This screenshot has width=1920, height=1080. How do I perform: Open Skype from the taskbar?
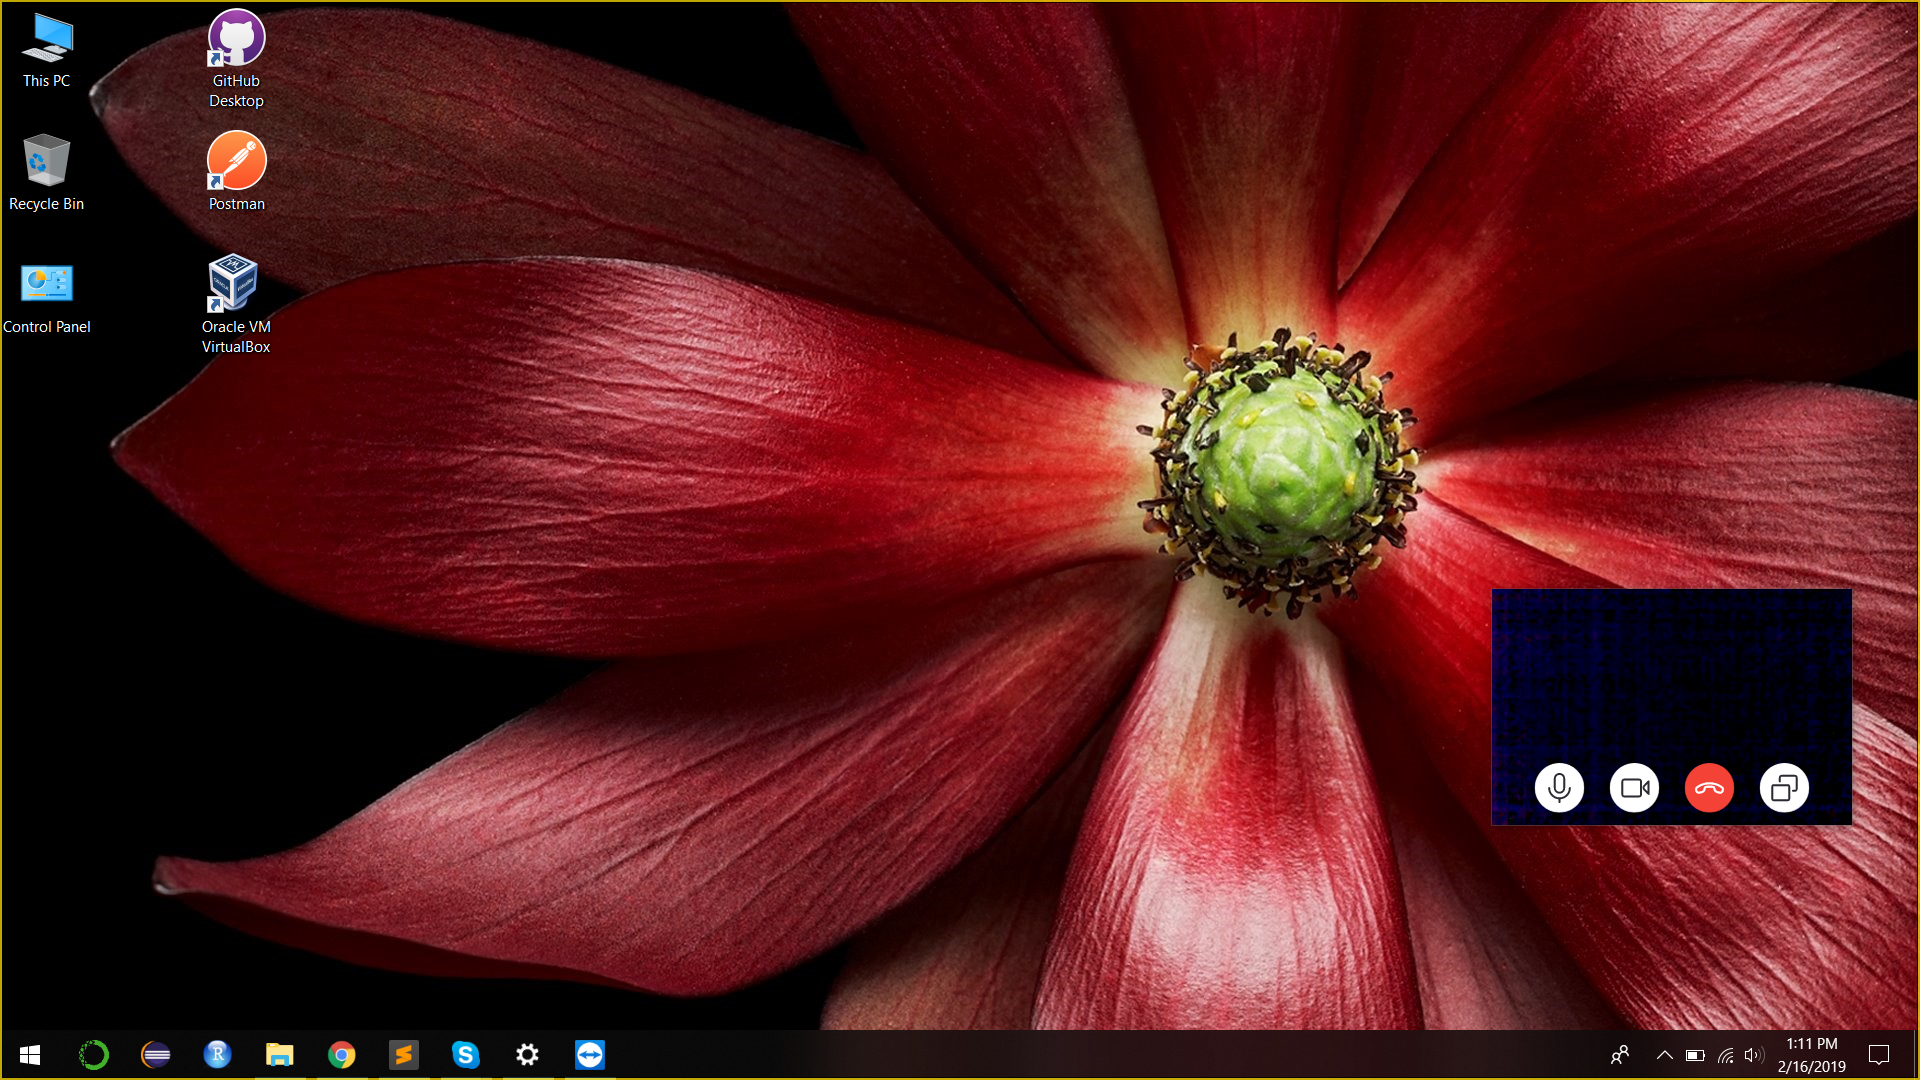point(465,1055)
